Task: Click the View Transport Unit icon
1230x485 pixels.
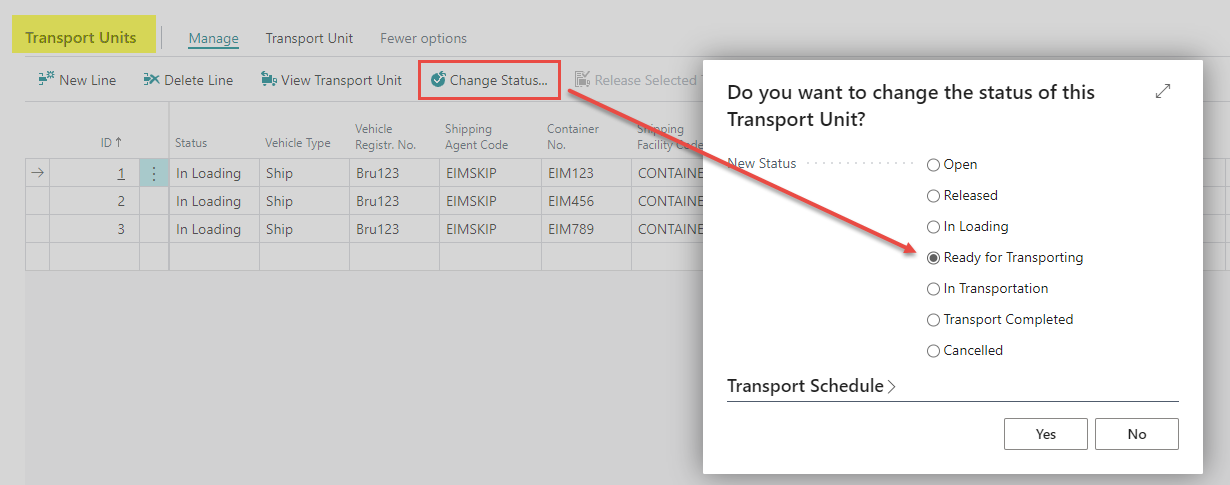Action: [x=268, y=80]
